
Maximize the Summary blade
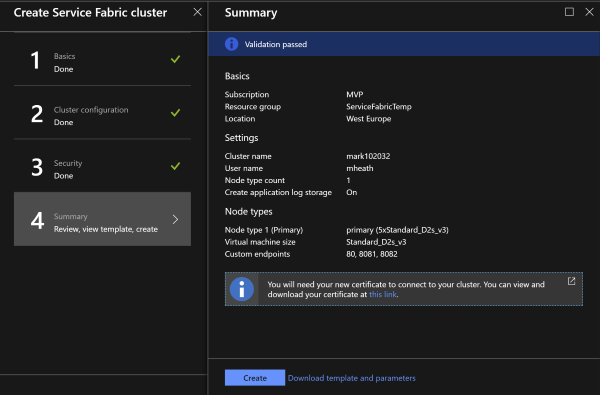tap(569, 12)
